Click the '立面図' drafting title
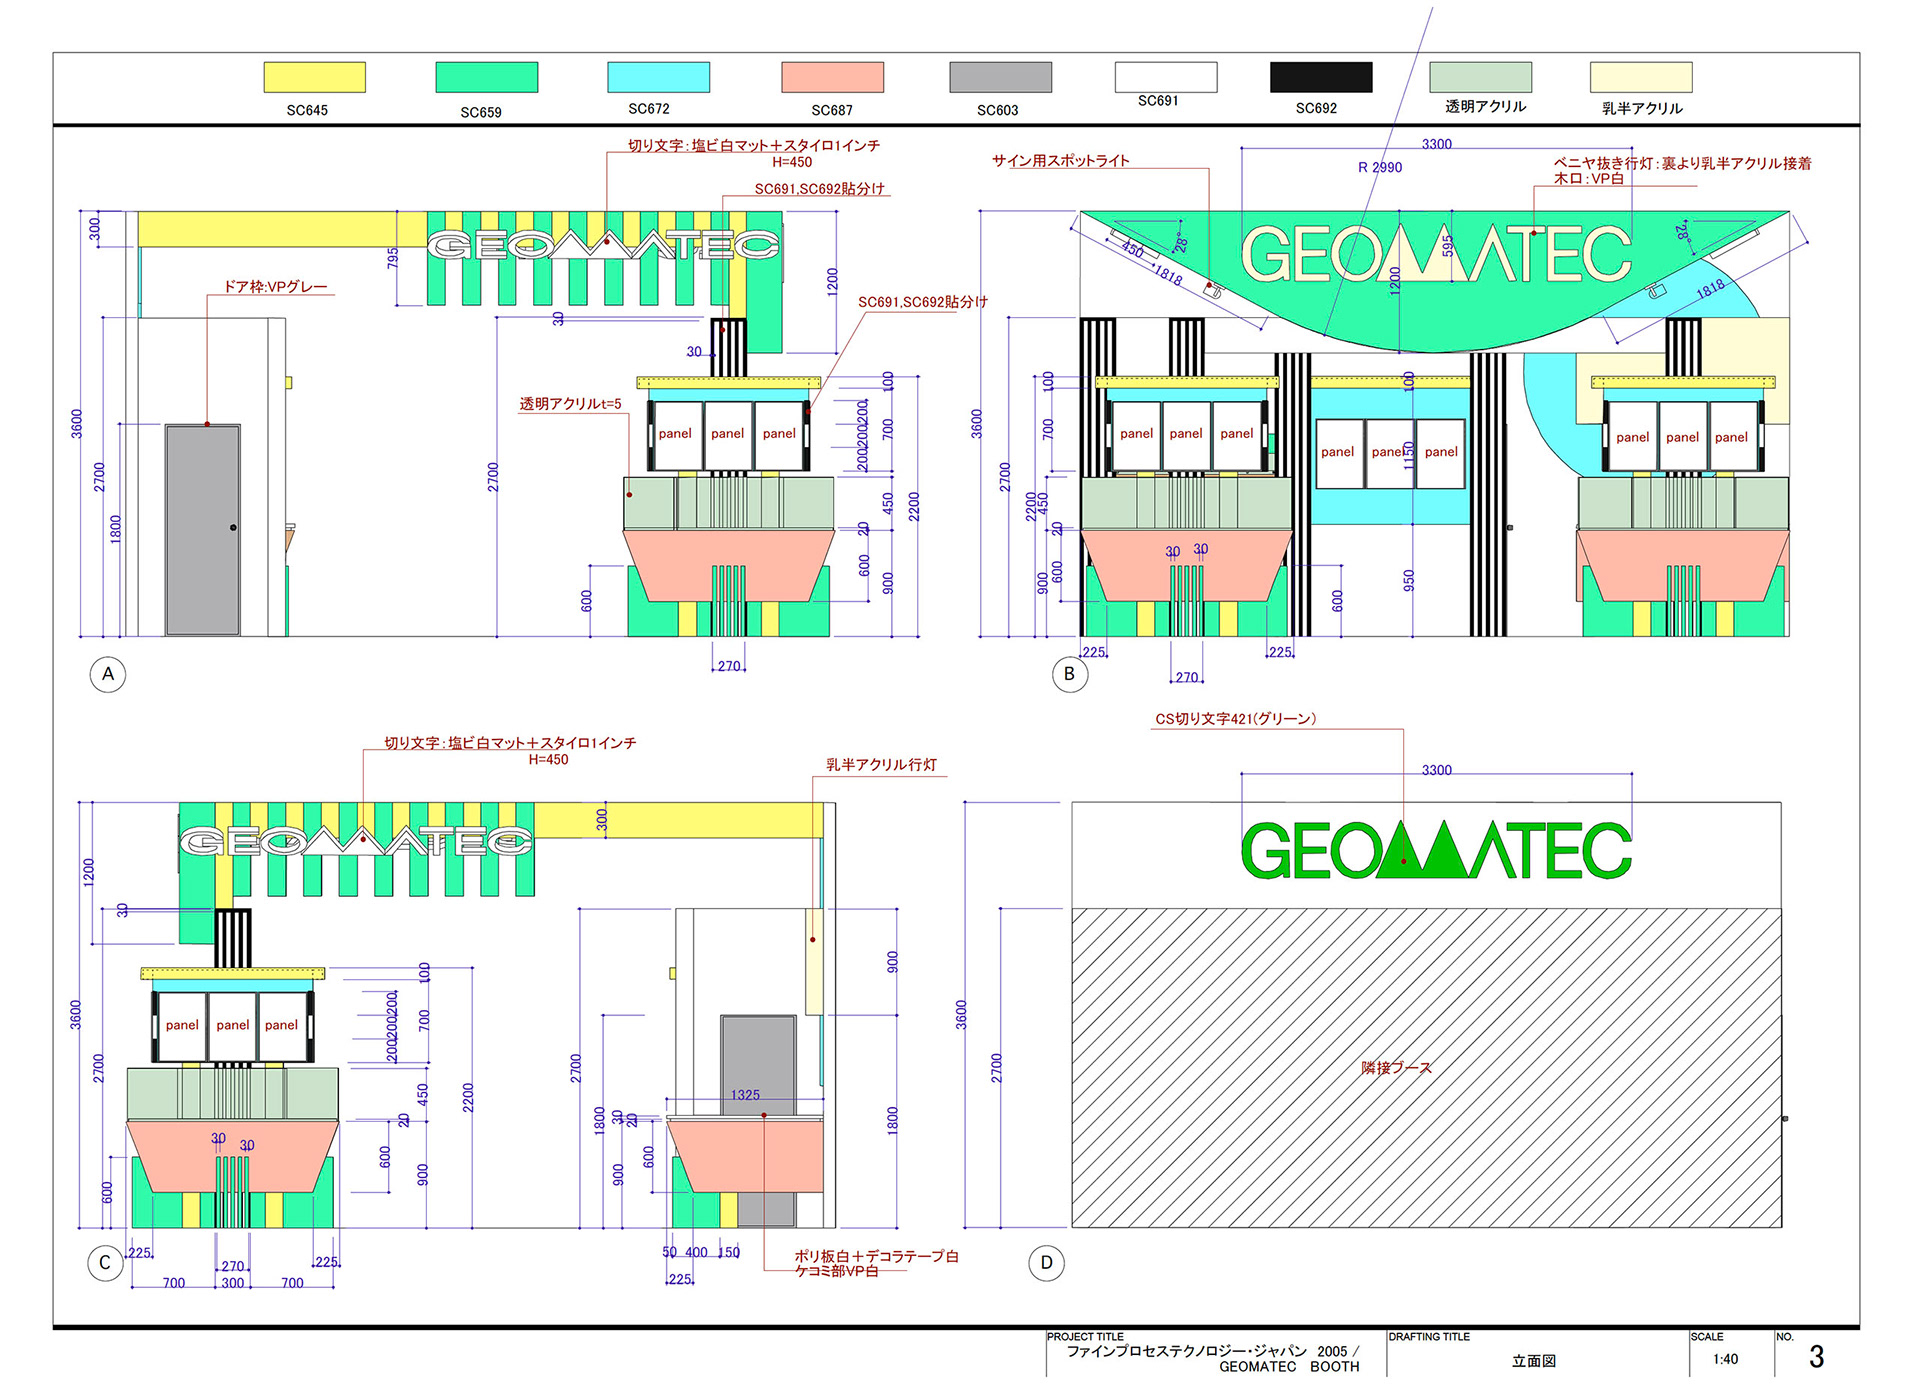This screenshot has width=1920, height=1391. tap(1534, 1361)
